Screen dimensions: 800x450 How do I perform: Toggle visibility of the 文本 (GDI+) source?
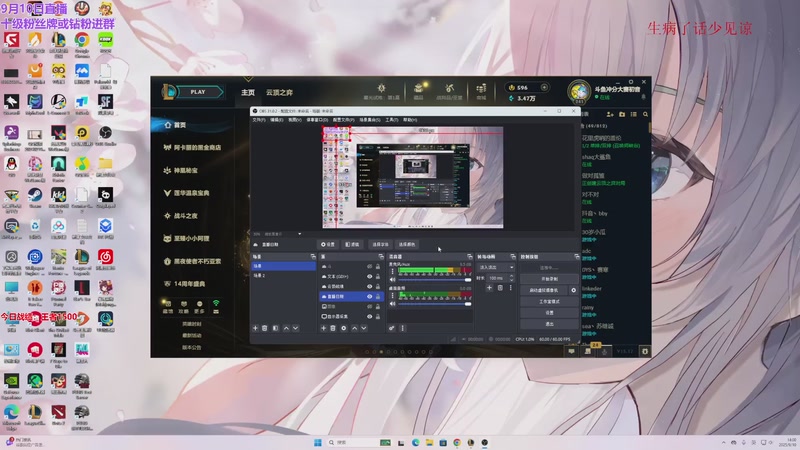click(369, 277)
